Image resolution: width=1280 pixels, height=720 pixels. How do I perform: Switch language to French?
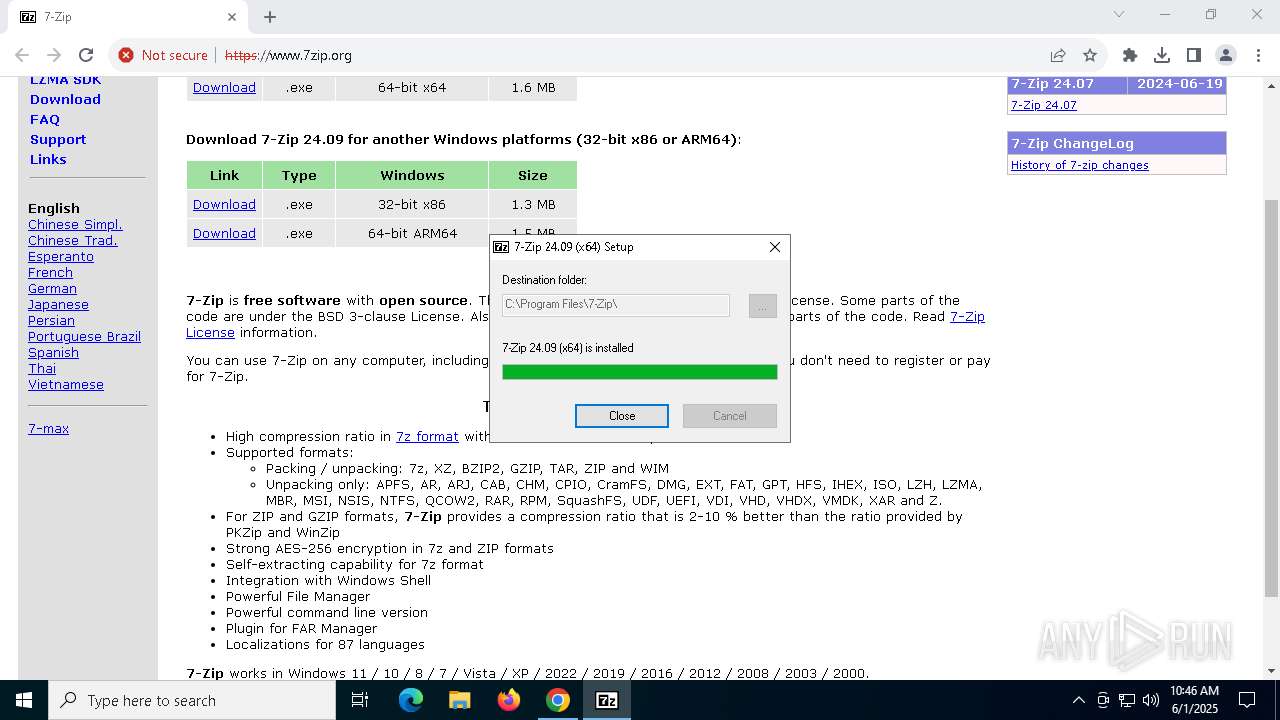tap(50, 272)
